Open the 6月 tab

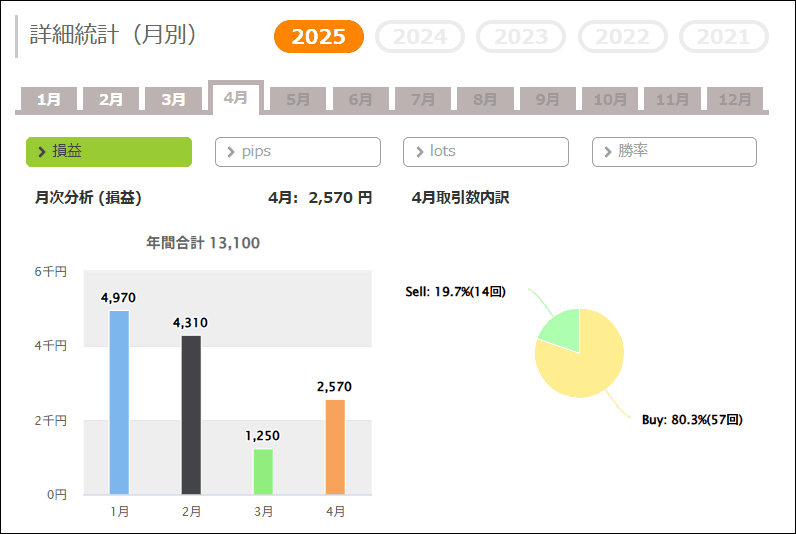coord(360,99)
